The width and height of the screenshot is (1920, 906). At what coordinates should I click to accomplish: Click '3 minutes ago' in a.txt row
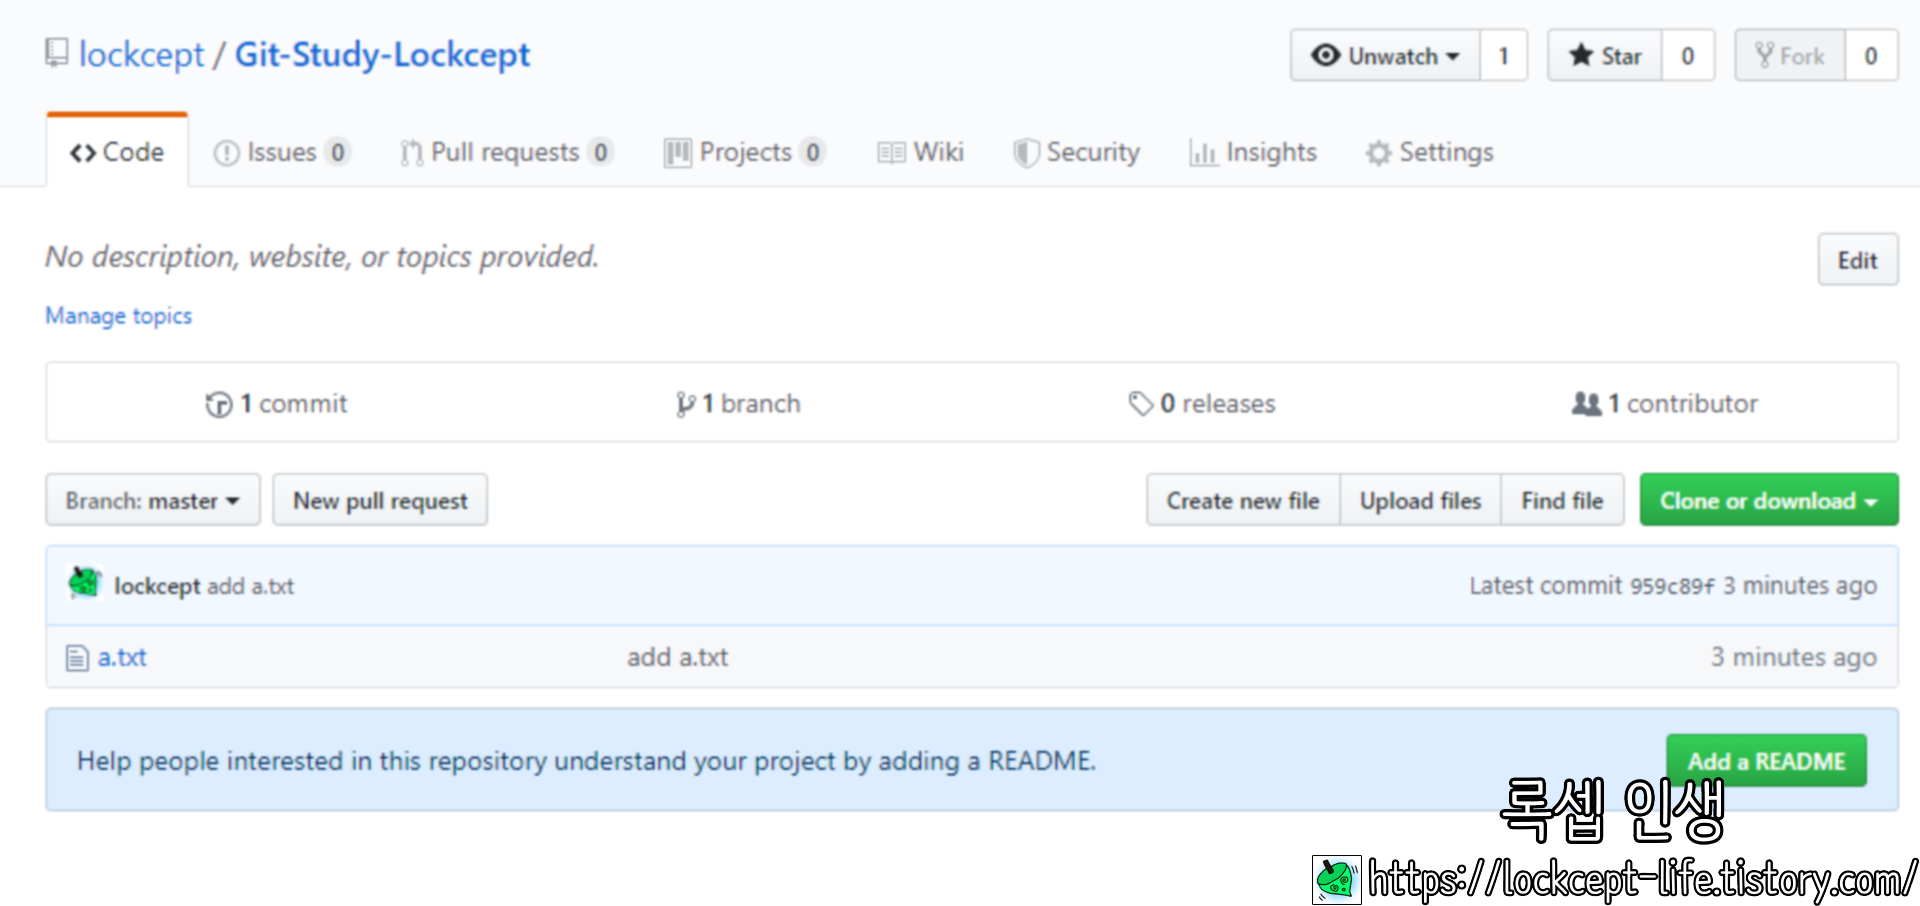(1793, 657)
